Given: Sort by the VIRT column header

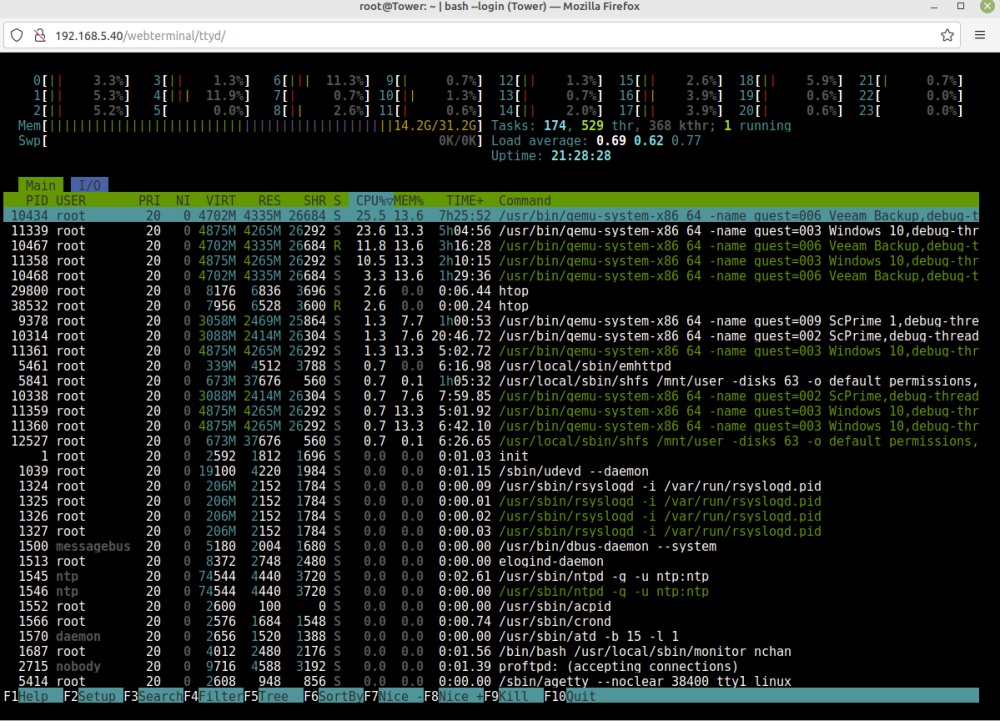Looking at the screenshot, I should tap(221, 200).
